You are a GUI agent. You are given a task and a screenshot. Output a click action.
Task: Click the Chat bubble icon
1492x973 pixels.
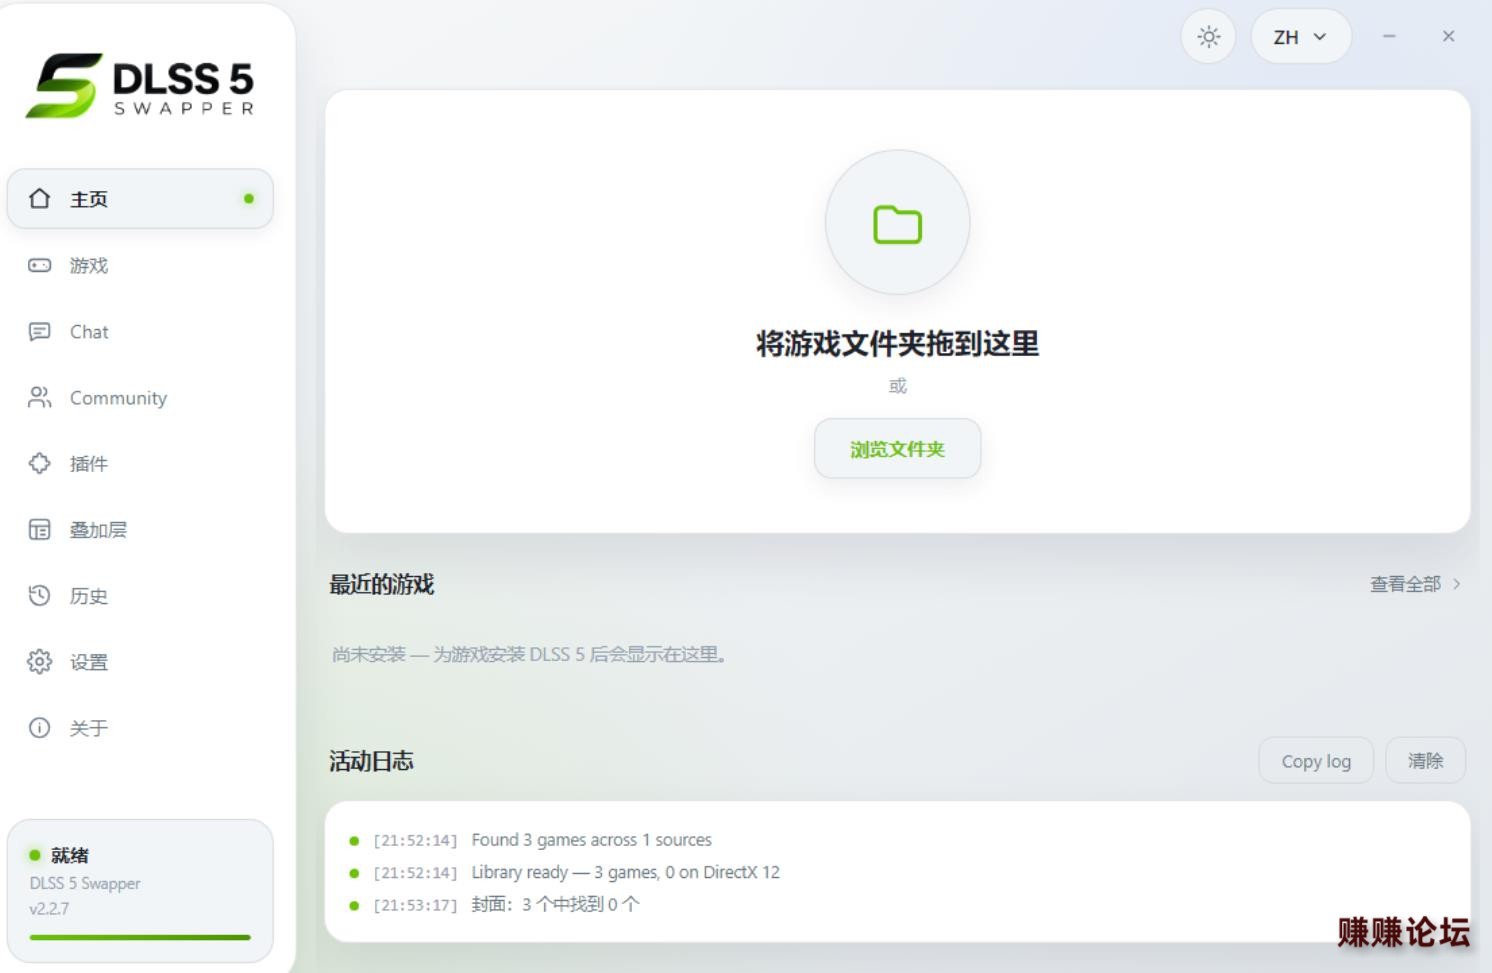[x=39, y=331]
